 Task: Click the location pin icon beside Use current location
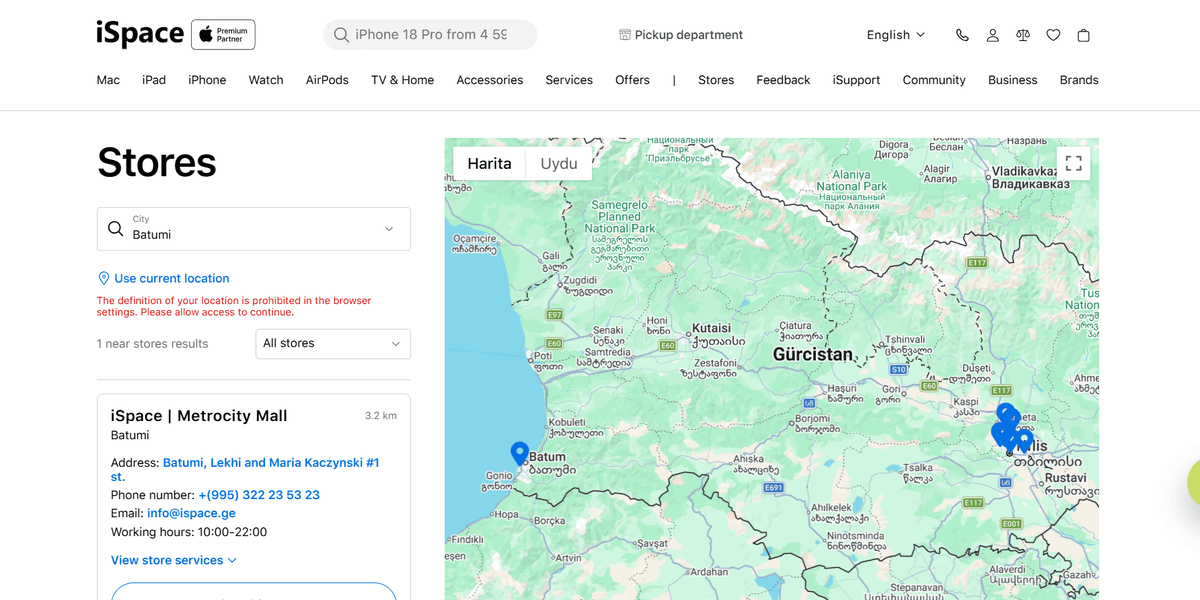pos(103,279)
